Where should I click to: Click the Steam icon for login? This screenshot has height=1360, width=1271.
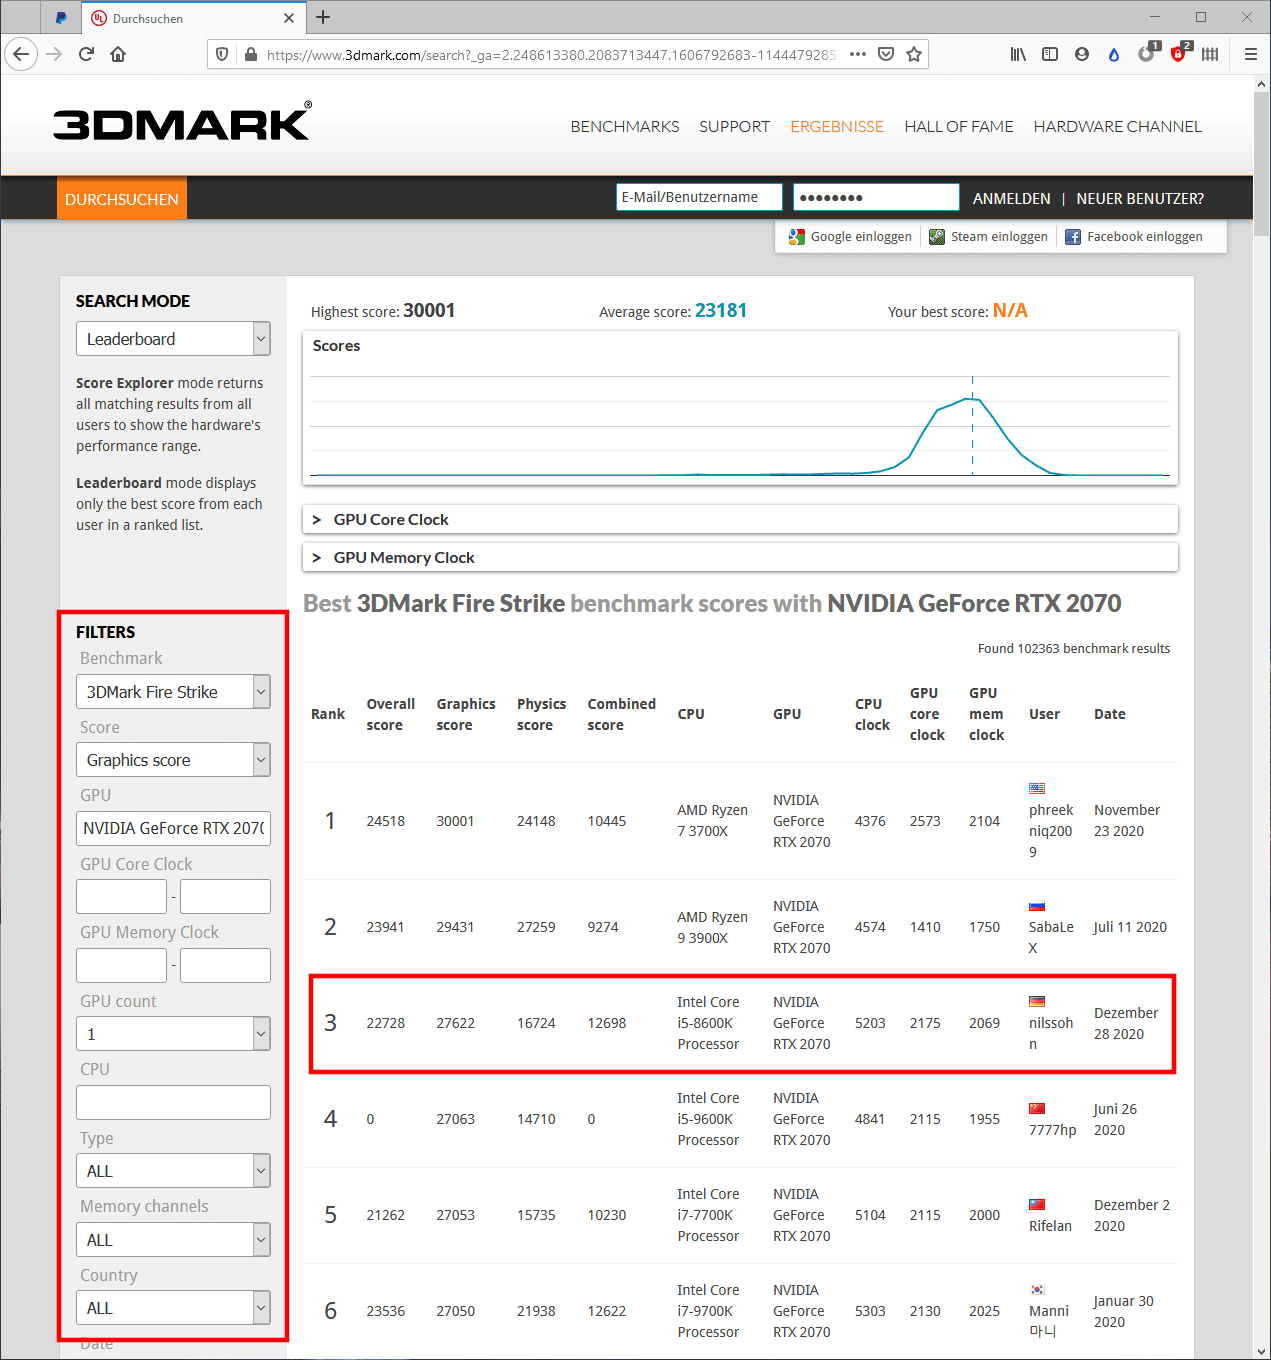(937, 237)
